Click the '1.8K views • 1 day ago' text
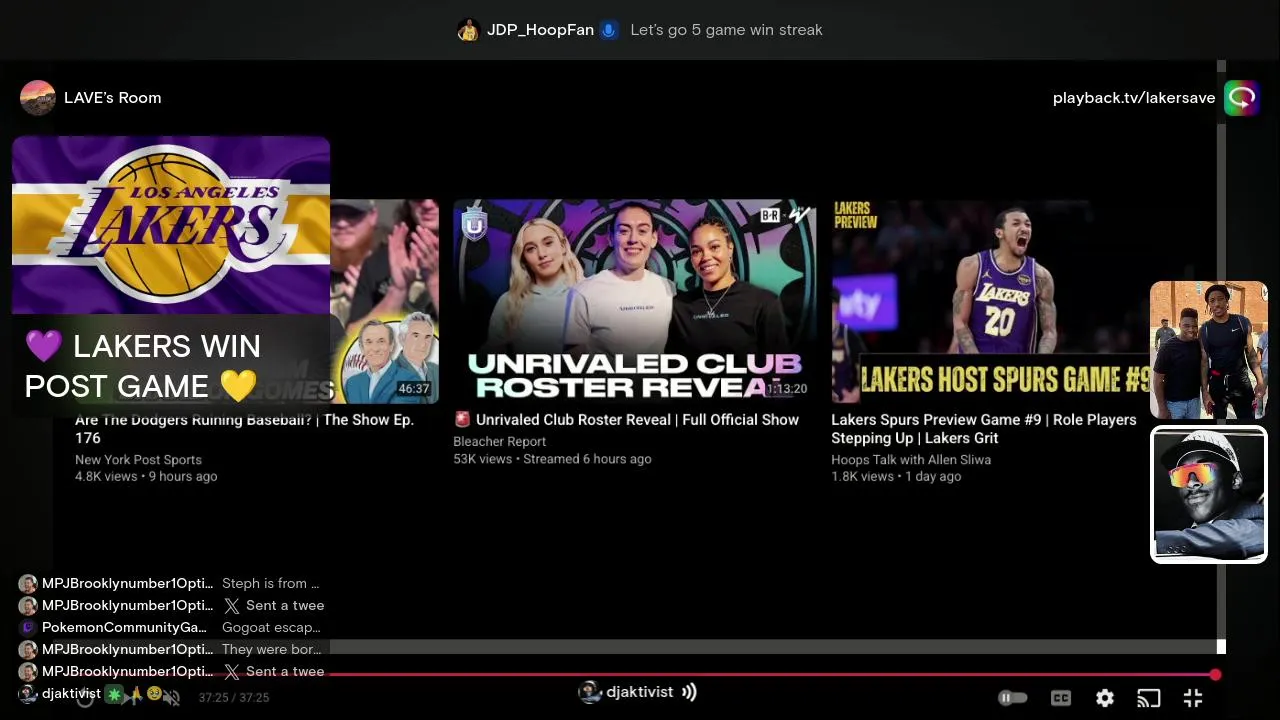The height and width of the screenshot is (720, 1280). point(896,477)
